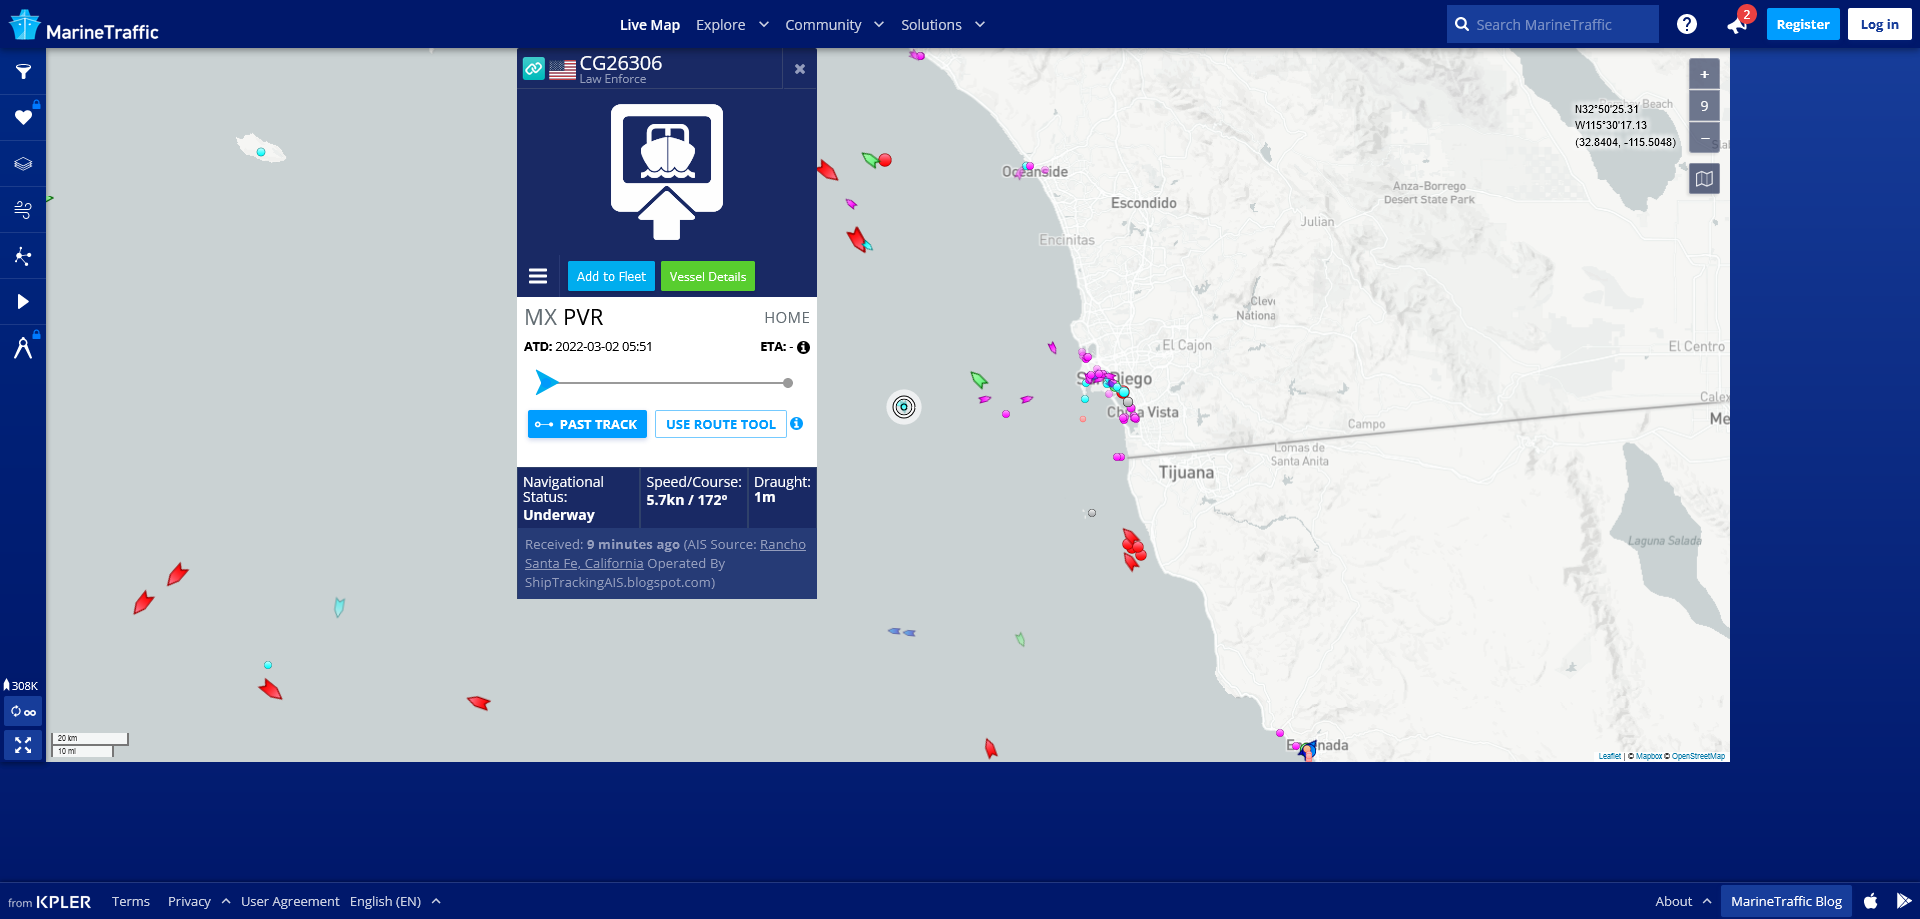Toggle vessel names infinity icon button
The width and height of the screenshot is (1920, 919).
coord(23,712)
